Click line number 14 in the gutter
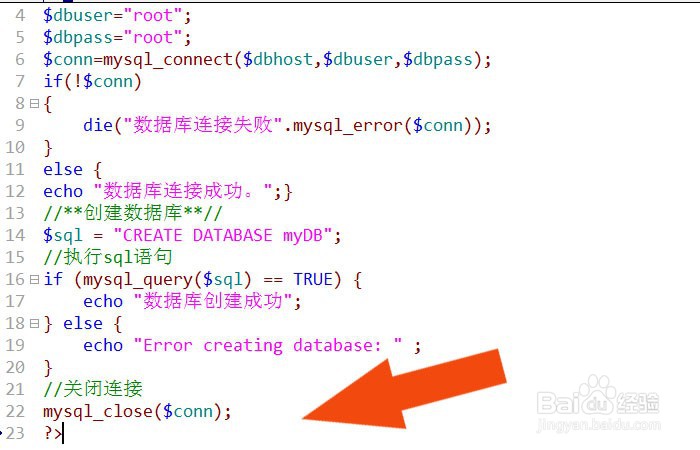Viewport: 700px width, 450px height. click(15, 235)
